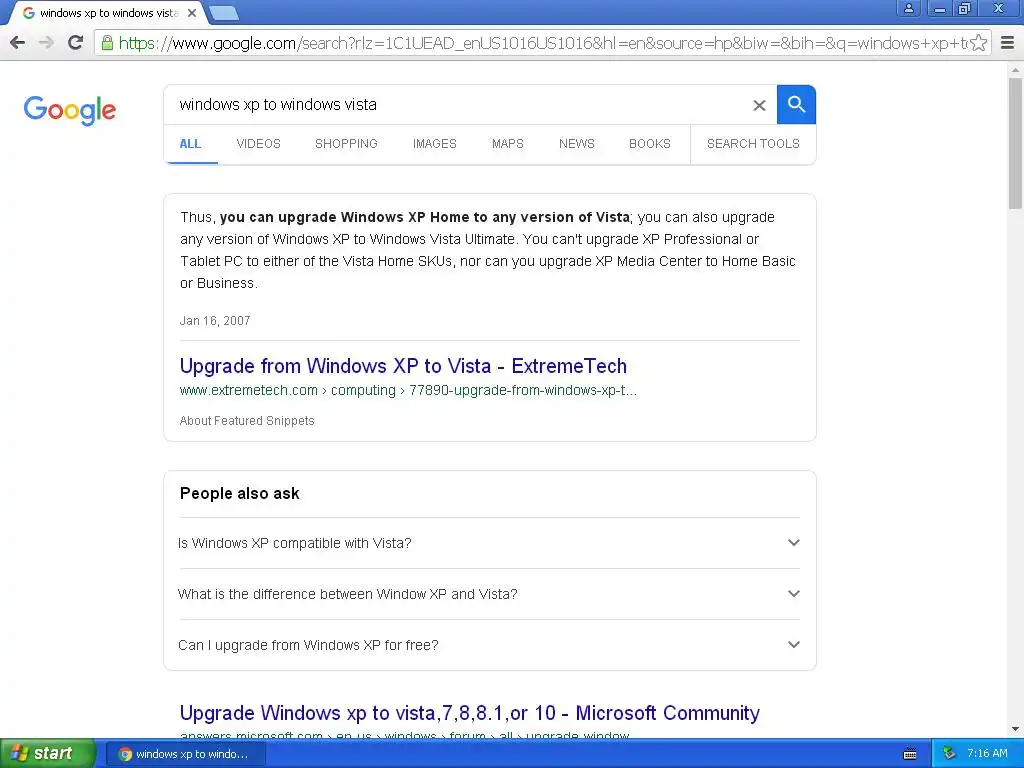
Task: Open a new tab with the new-tab button
Action: click(224, 13)
